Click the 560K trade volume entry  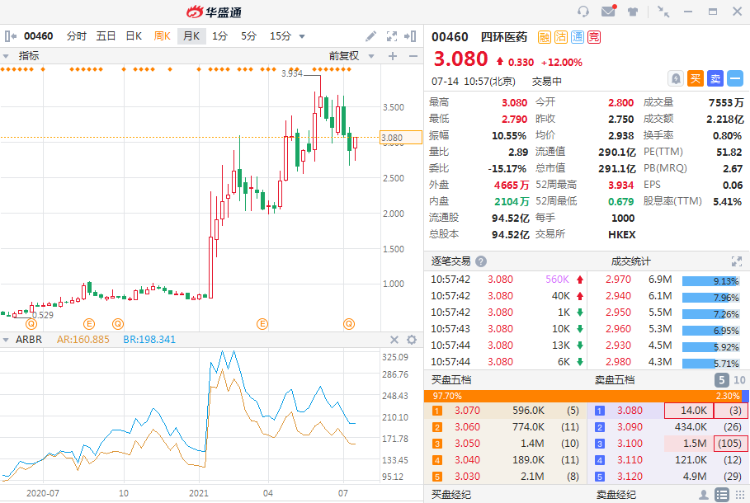tap(557, 279)
